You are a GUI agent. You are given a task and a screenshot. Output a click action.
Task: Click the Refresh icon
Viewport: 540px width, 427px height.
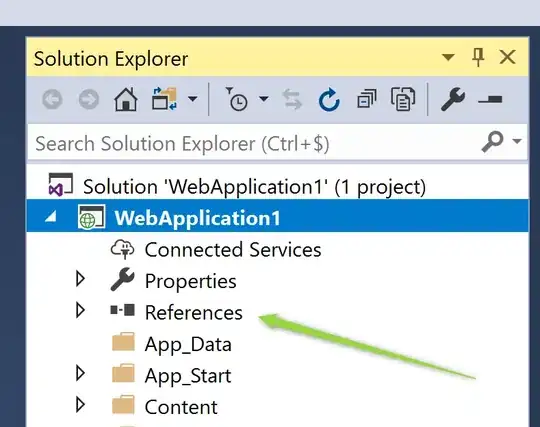(x=329, y=100)
